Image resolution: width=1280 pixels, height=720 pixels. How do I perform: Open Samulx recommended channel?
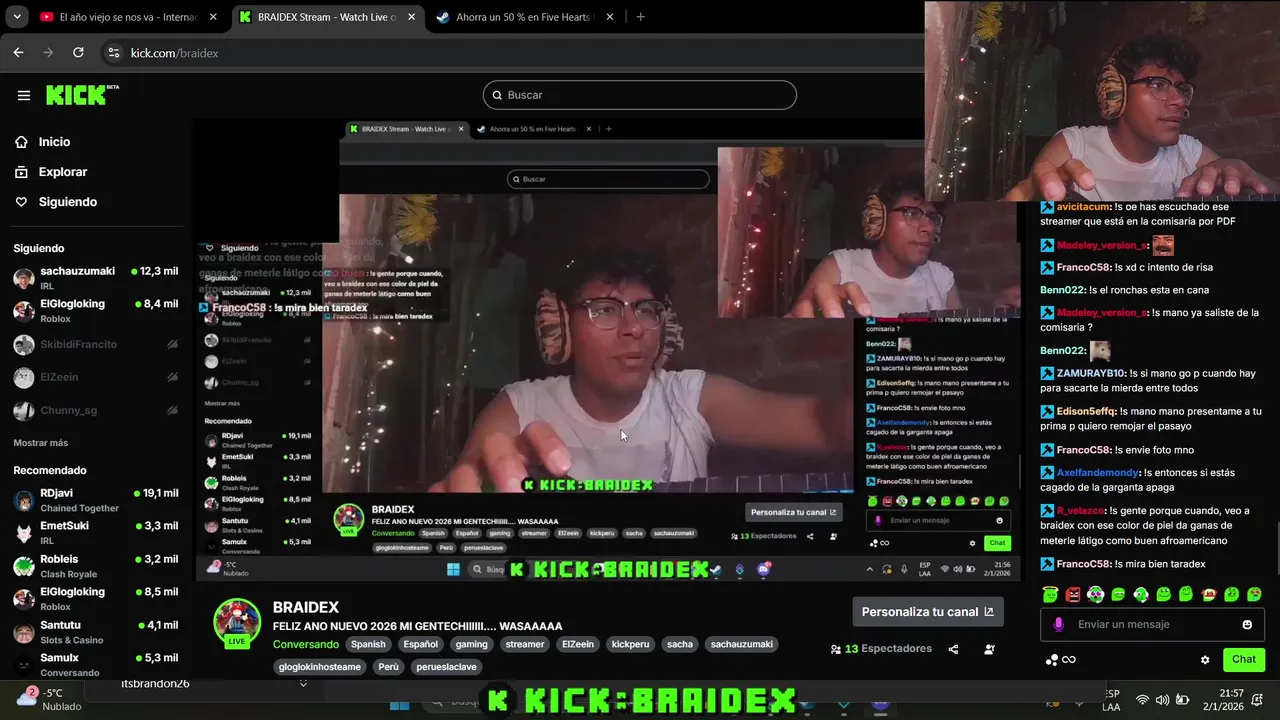click(95, 664)
